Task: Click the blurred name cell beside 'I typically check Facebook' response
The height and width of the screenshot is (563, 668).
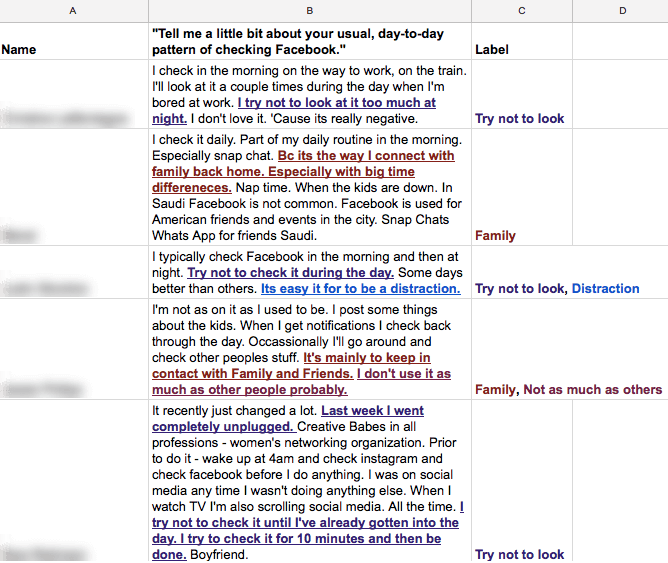Action: click(74, 272)
